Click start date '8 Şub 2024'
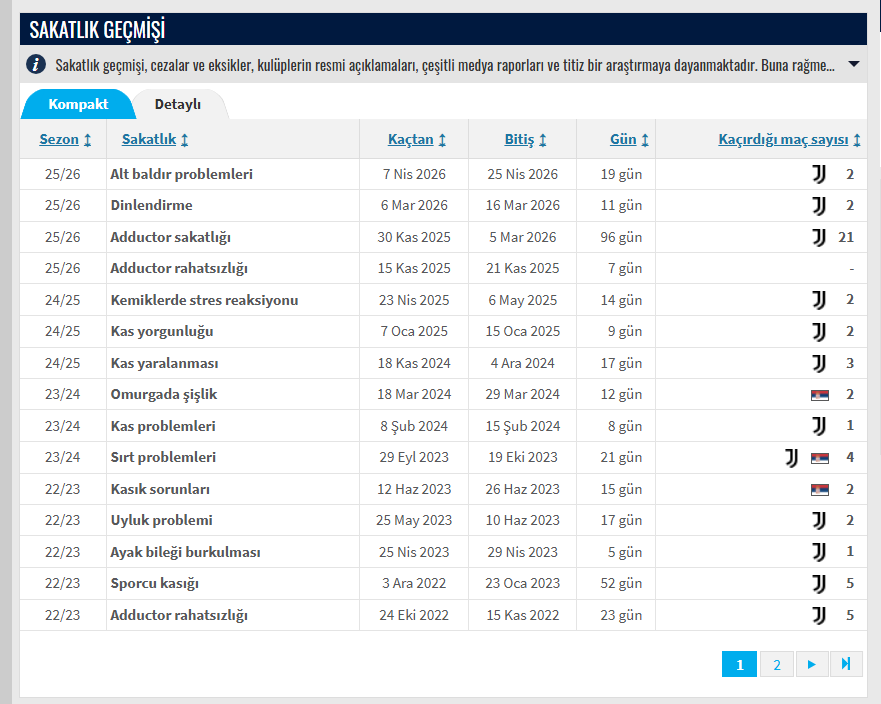Screen dimensions: 881x704 click(x=414, y=426)
